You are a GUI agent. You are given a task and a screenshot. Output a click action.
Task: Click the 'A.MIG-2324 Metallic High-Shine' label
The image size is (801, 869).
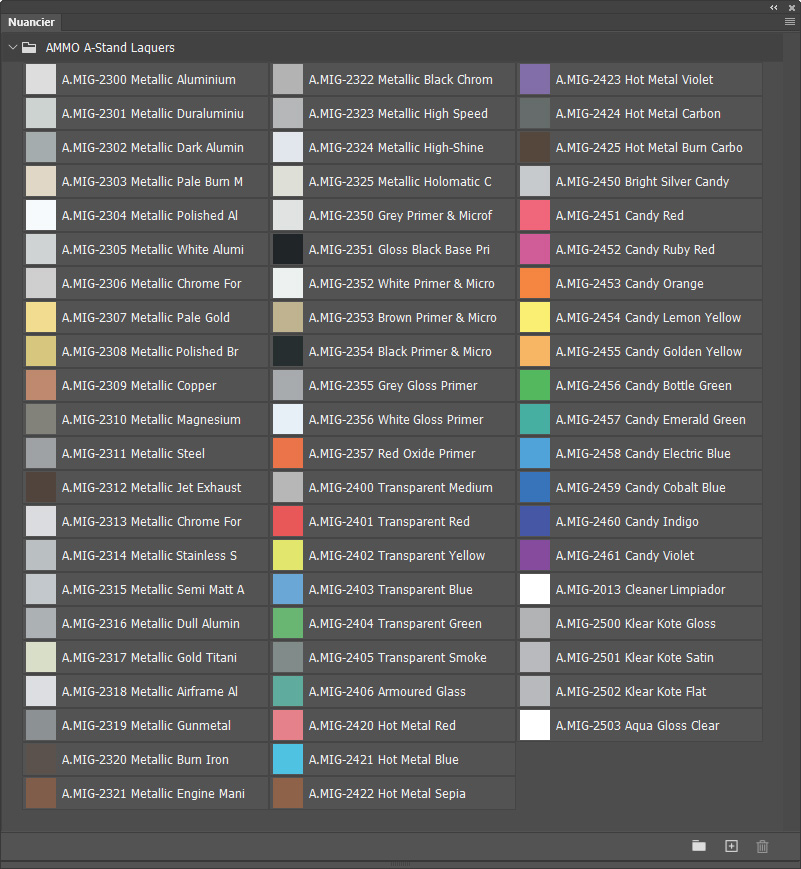[396, 147]
